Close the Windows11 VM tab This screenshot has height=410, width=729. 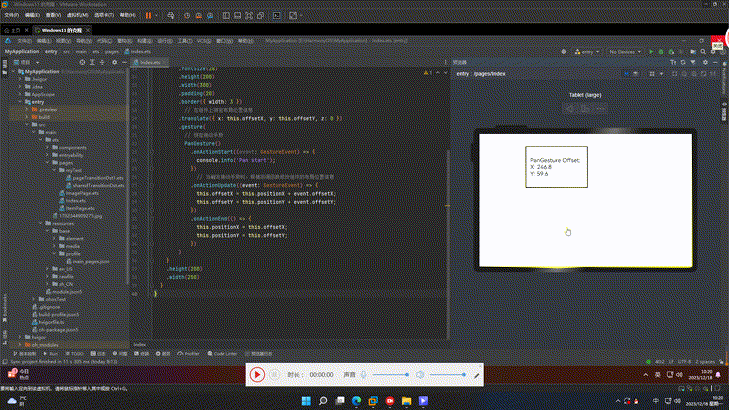click(87, 30)
